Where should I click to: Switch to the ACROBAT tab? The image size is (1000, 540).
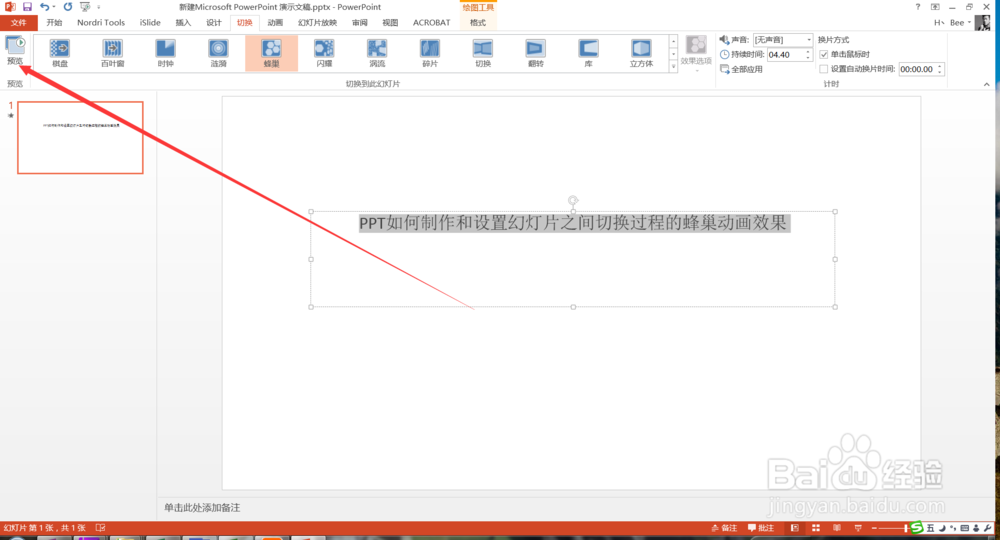tap(432, 22)
